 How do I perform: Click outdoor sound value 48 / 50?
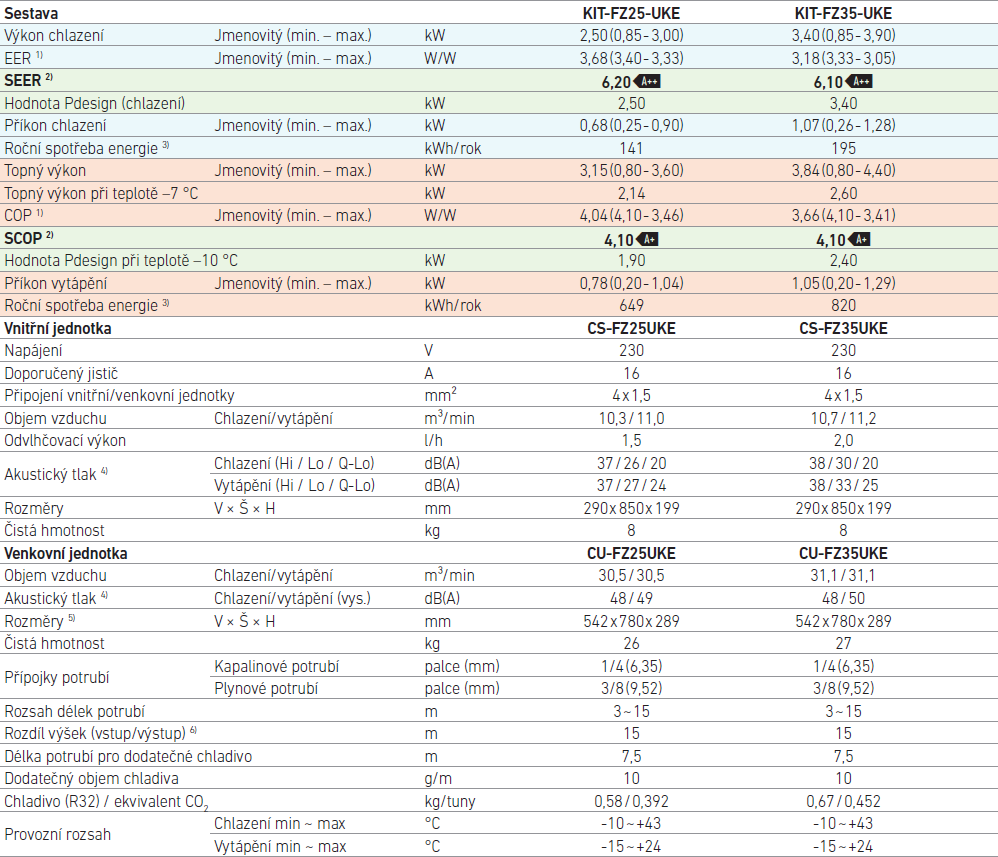(x=843, y=598)
